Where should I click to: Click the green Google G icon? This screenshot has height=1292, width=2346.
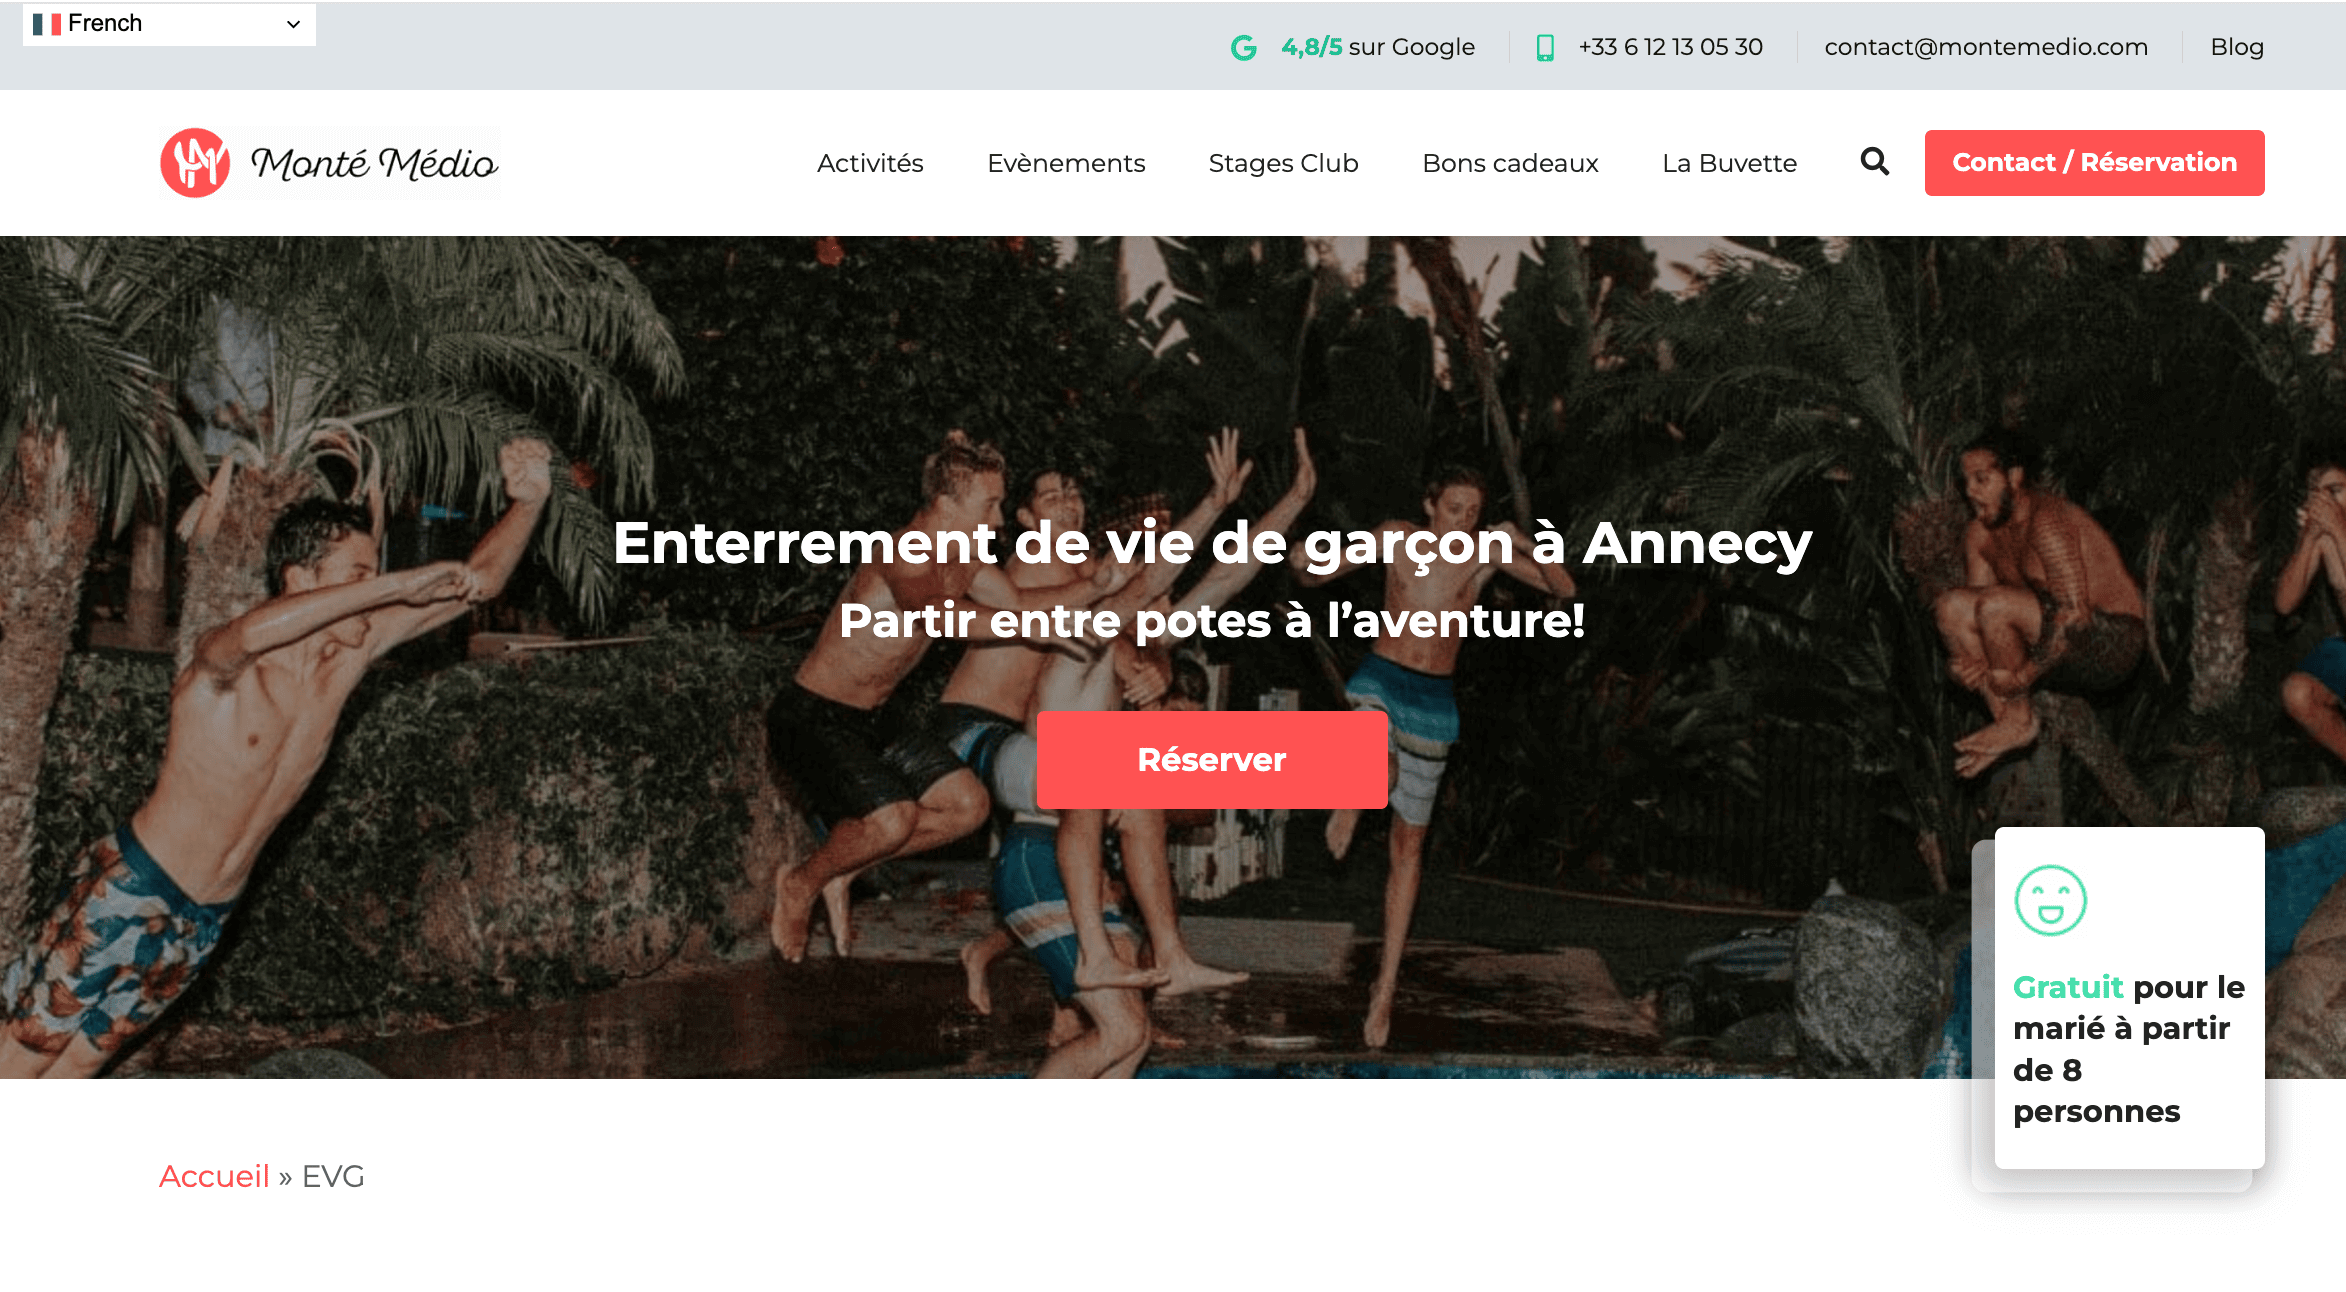tap(1243, 47)
